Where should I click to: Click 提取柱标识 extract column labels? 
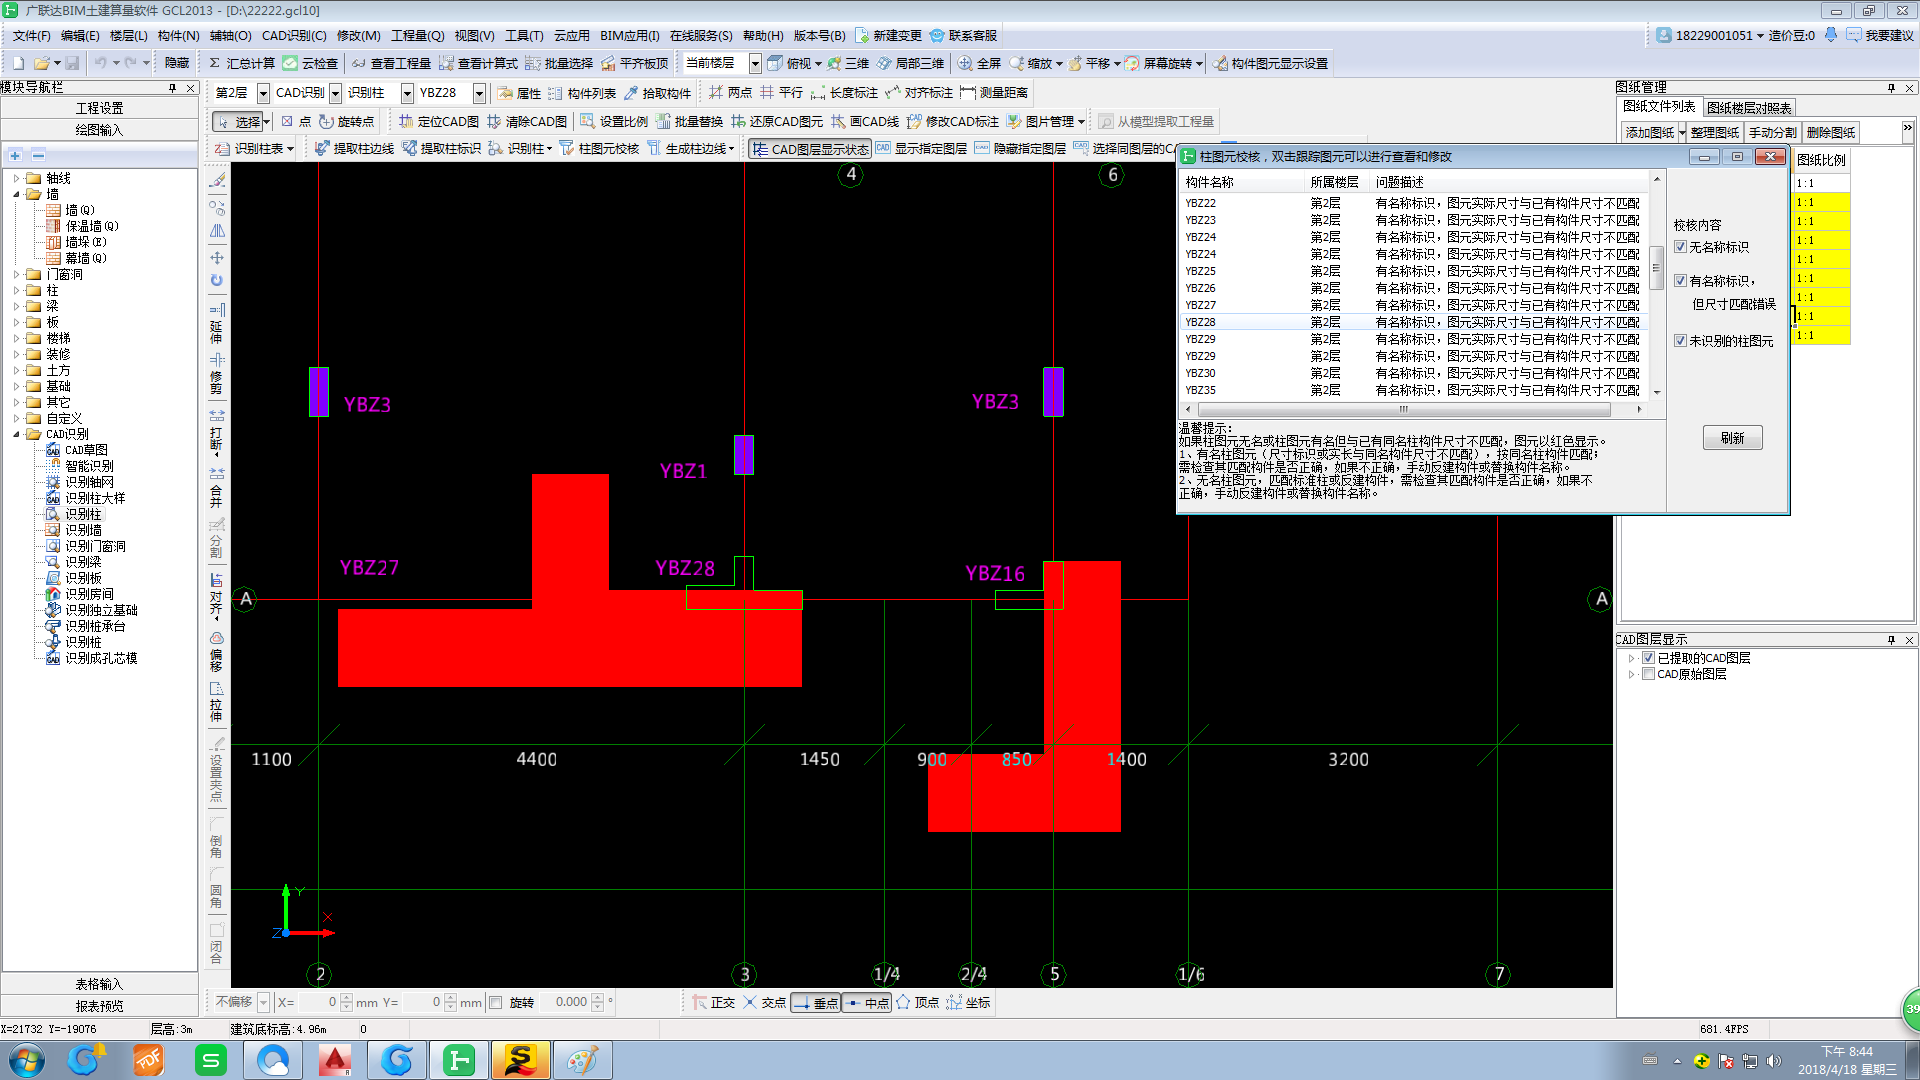click(441, 148)
